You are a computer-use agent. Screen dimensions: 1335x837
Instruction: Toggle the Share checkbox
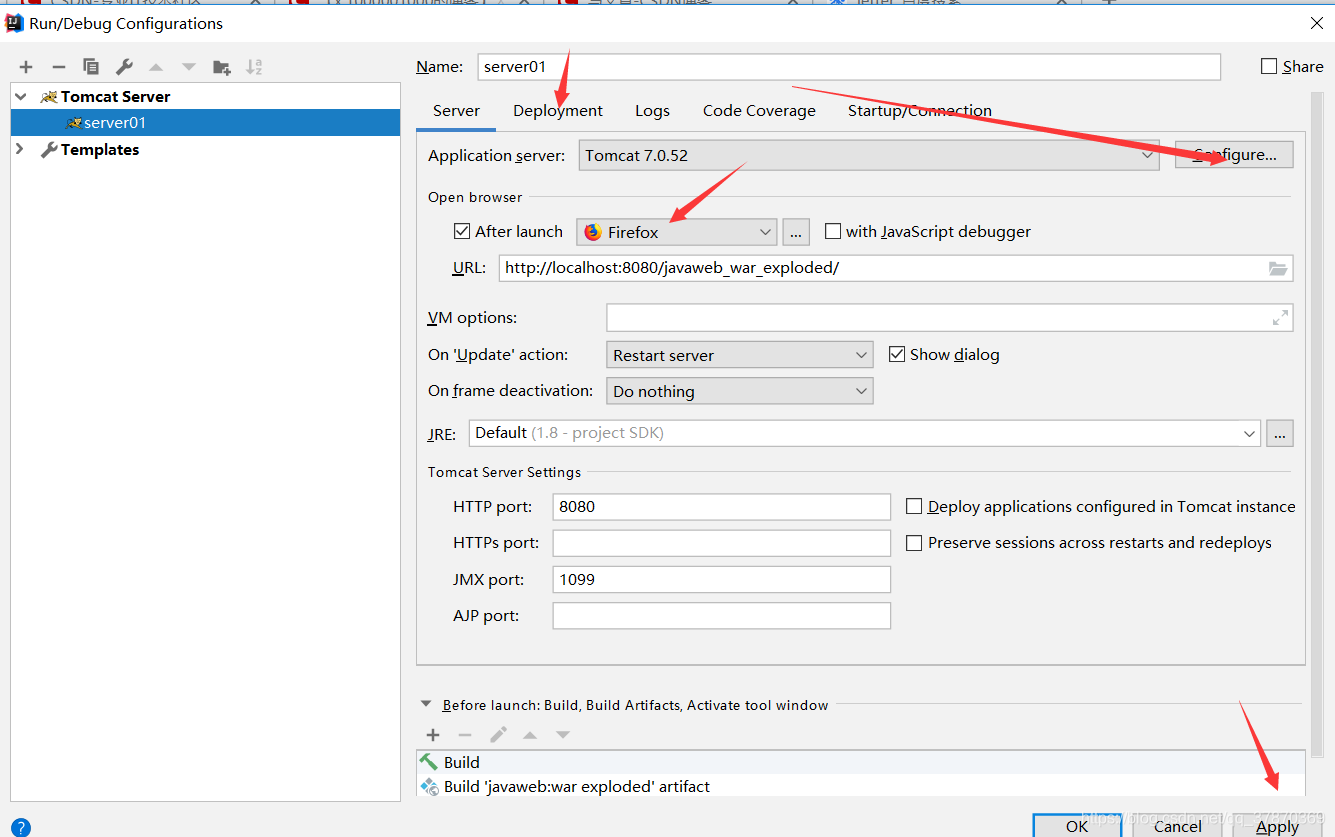pyautogui.click(x=1269, y=66)
